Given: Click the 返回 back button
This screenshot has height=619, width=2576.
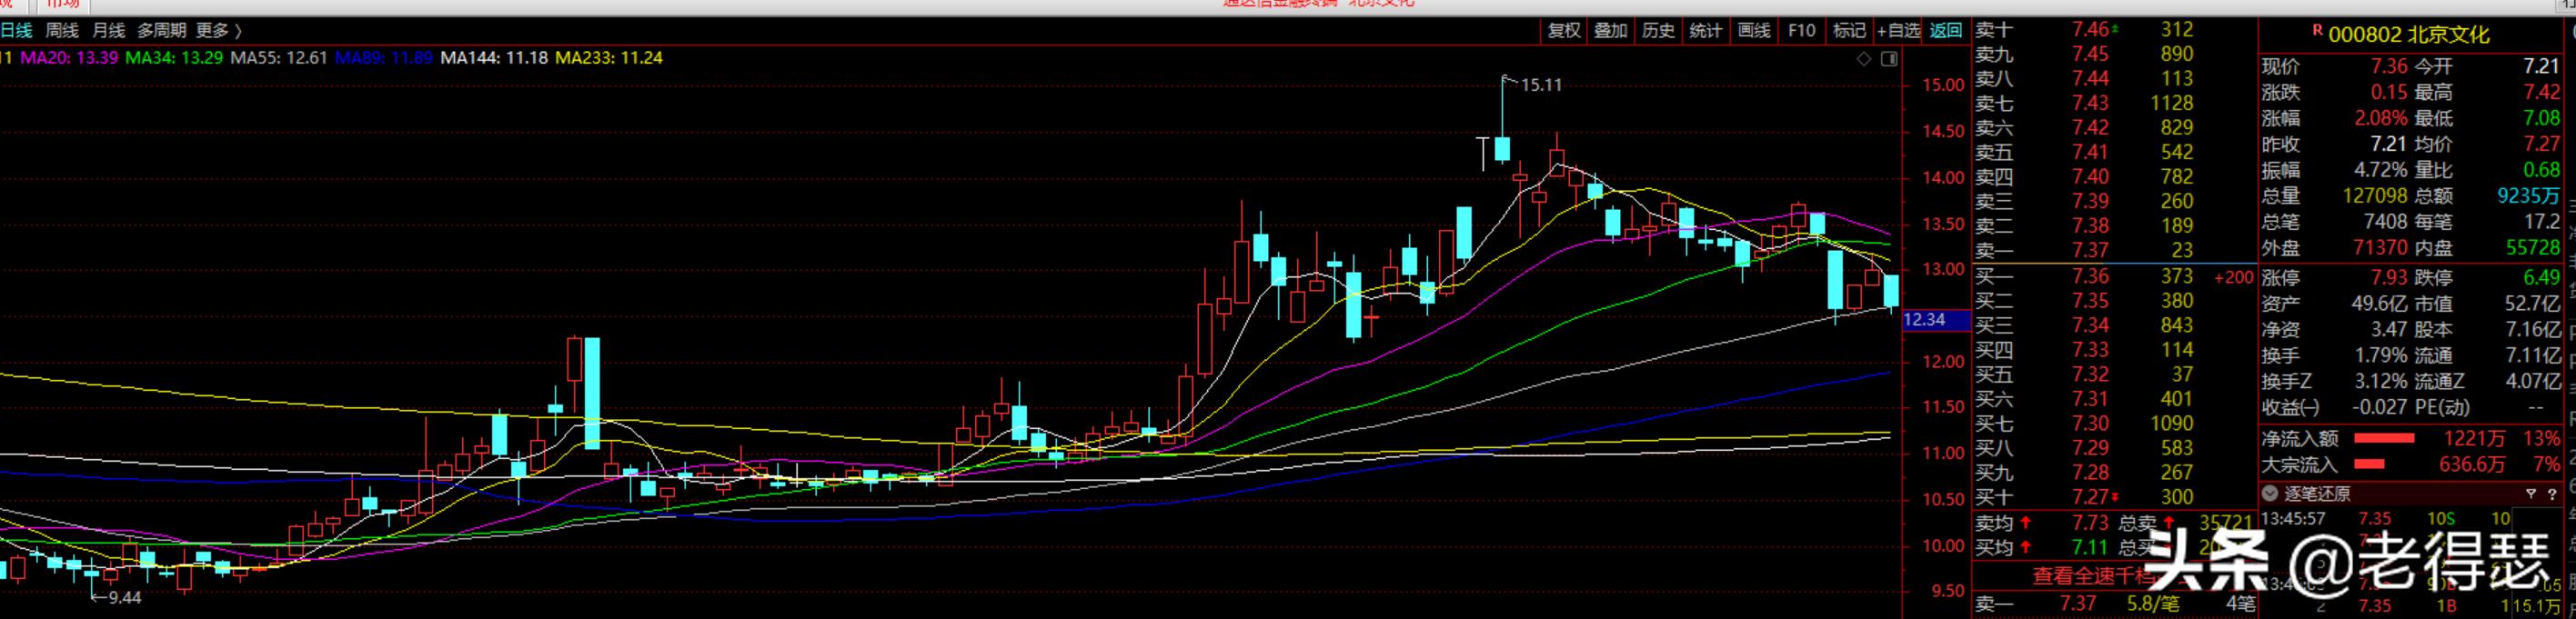Looking at the screenshot, I should click(1946, 31).
